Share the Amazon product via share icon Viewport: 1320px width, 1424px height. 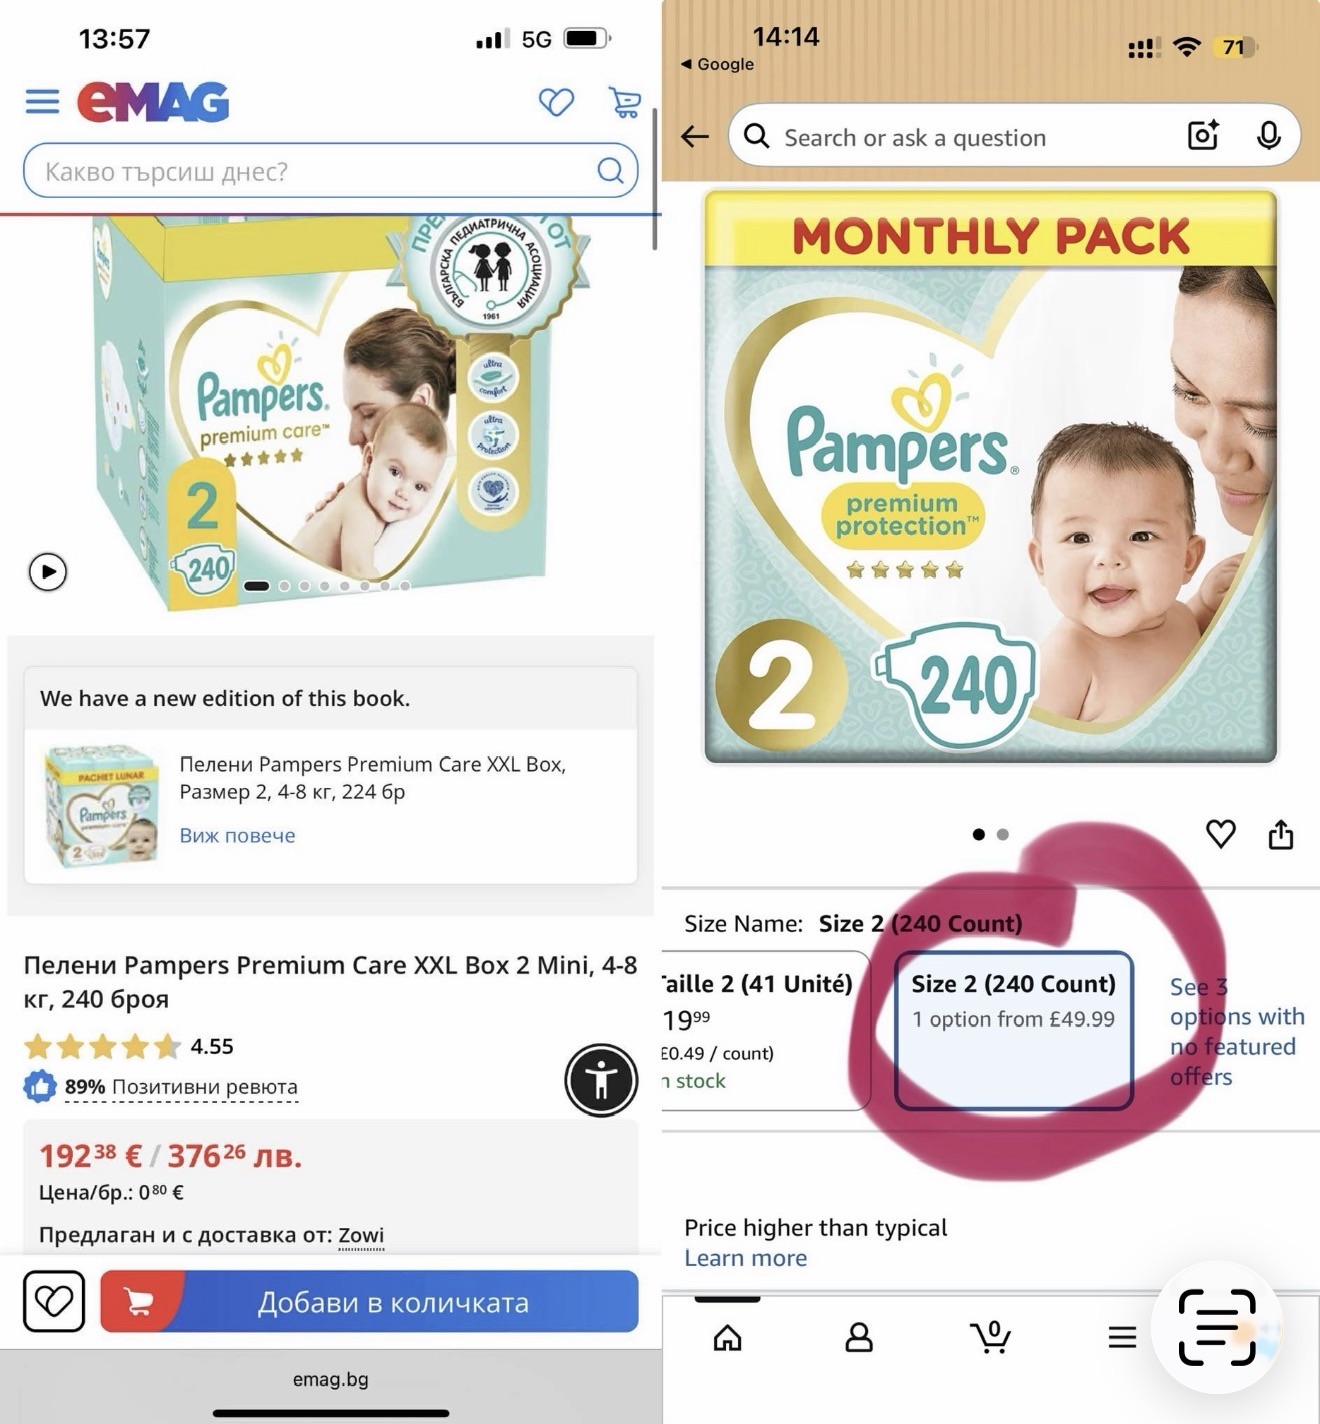point(1281,834)
